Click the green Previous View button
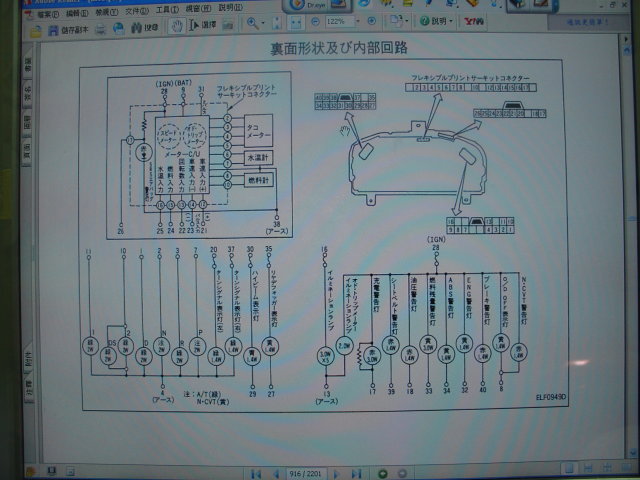 382,474
